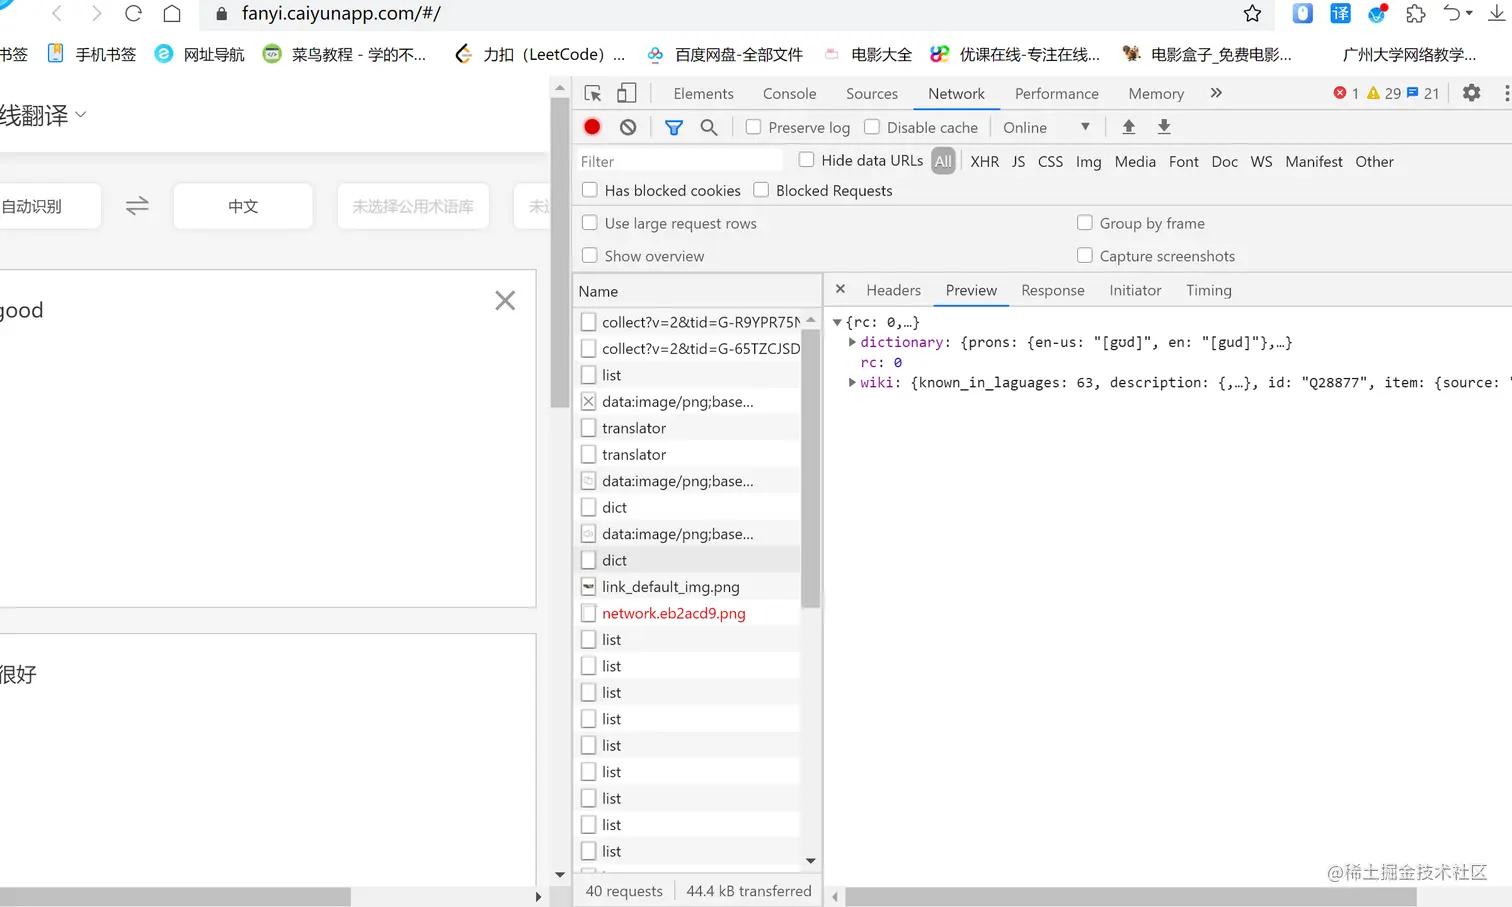Check Has blocked cookies
The height and width of the screenshot is (907, 1512).
click(x=590, y=190)
